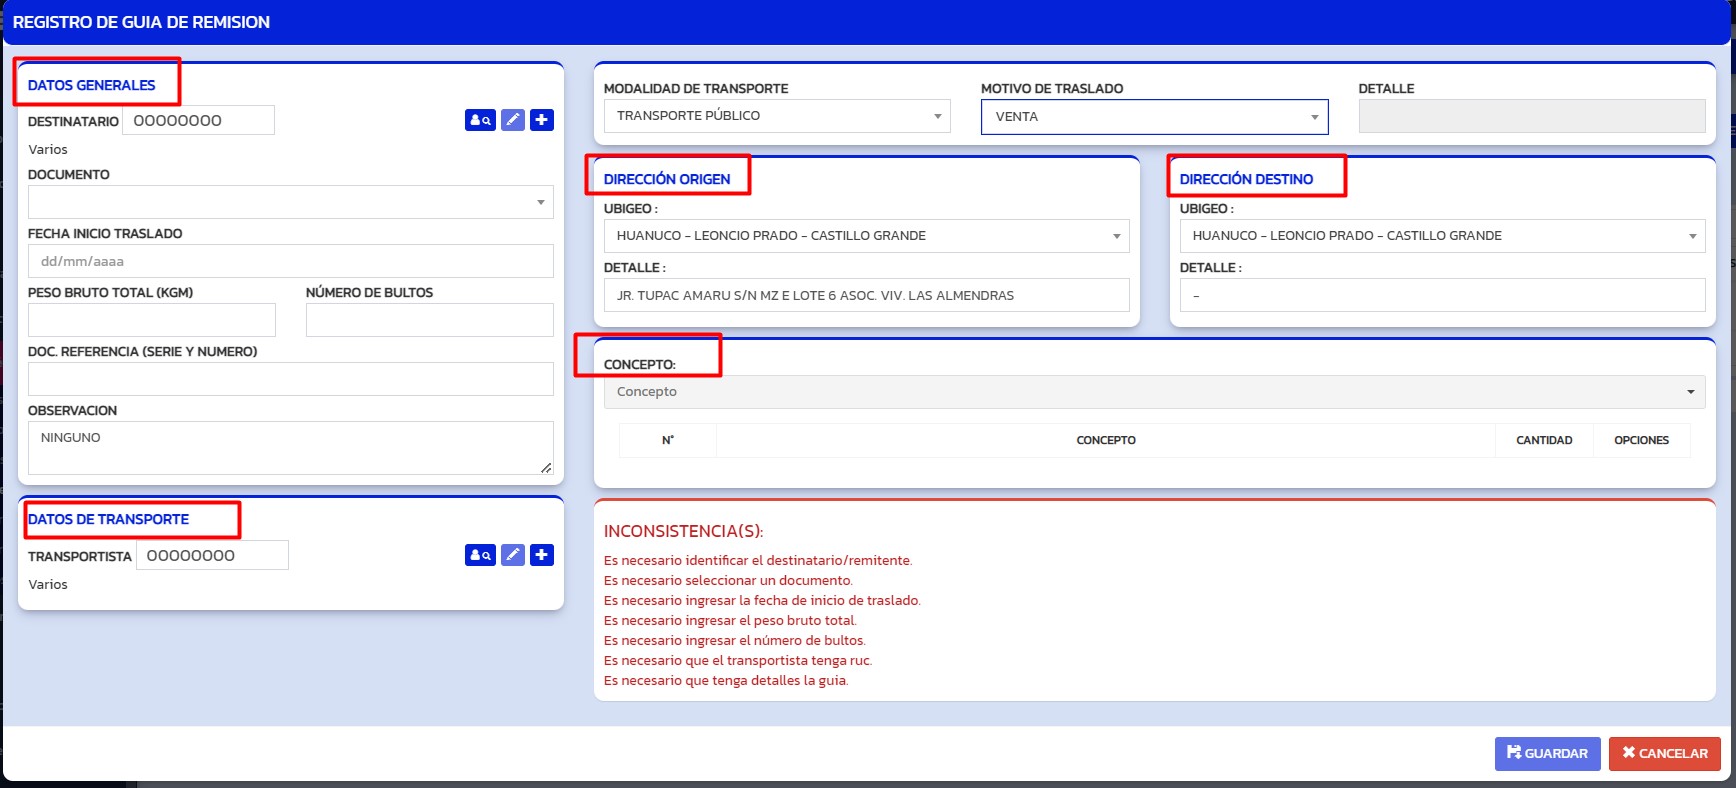The image size is (1736, 788).
Task: Click the destination Detalle input field
Action: click(x=1442, y=295)
